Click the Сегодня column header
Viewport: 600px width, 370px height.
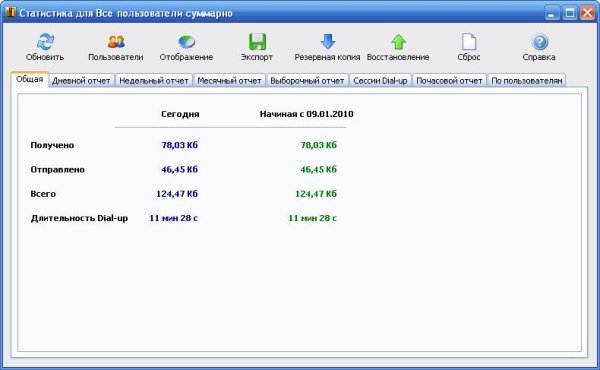pos(180,114)
